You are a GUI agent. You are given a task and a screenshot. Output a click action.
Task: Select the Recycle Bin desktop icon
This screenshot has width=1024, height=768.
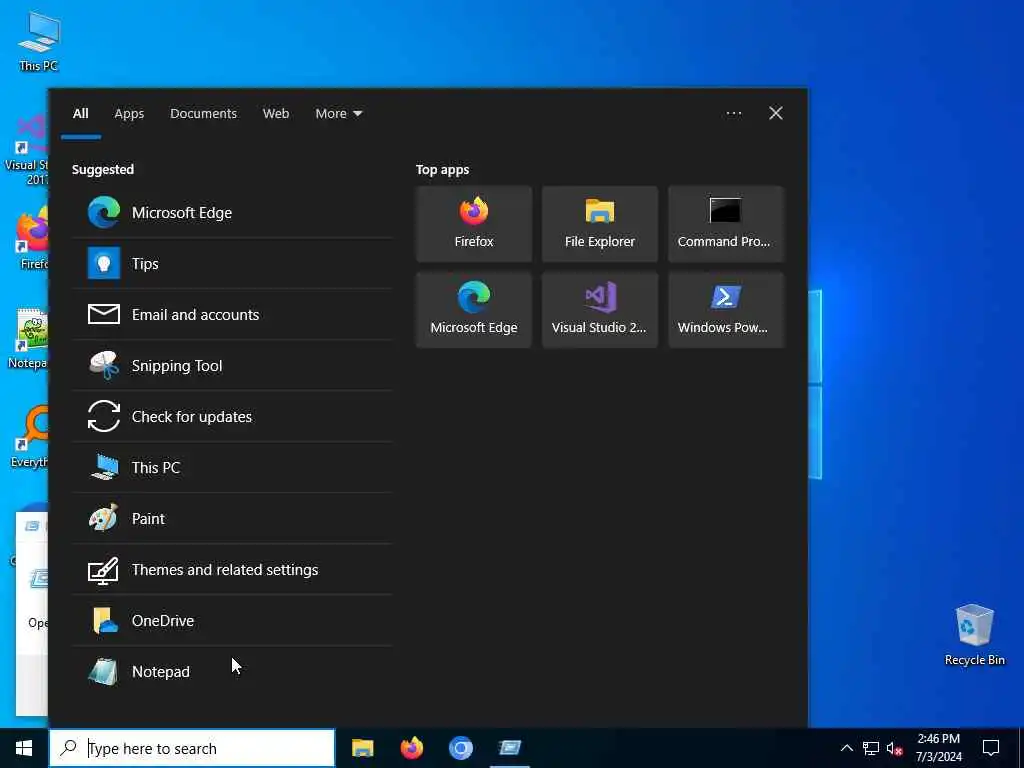click(x=974, y=635)
